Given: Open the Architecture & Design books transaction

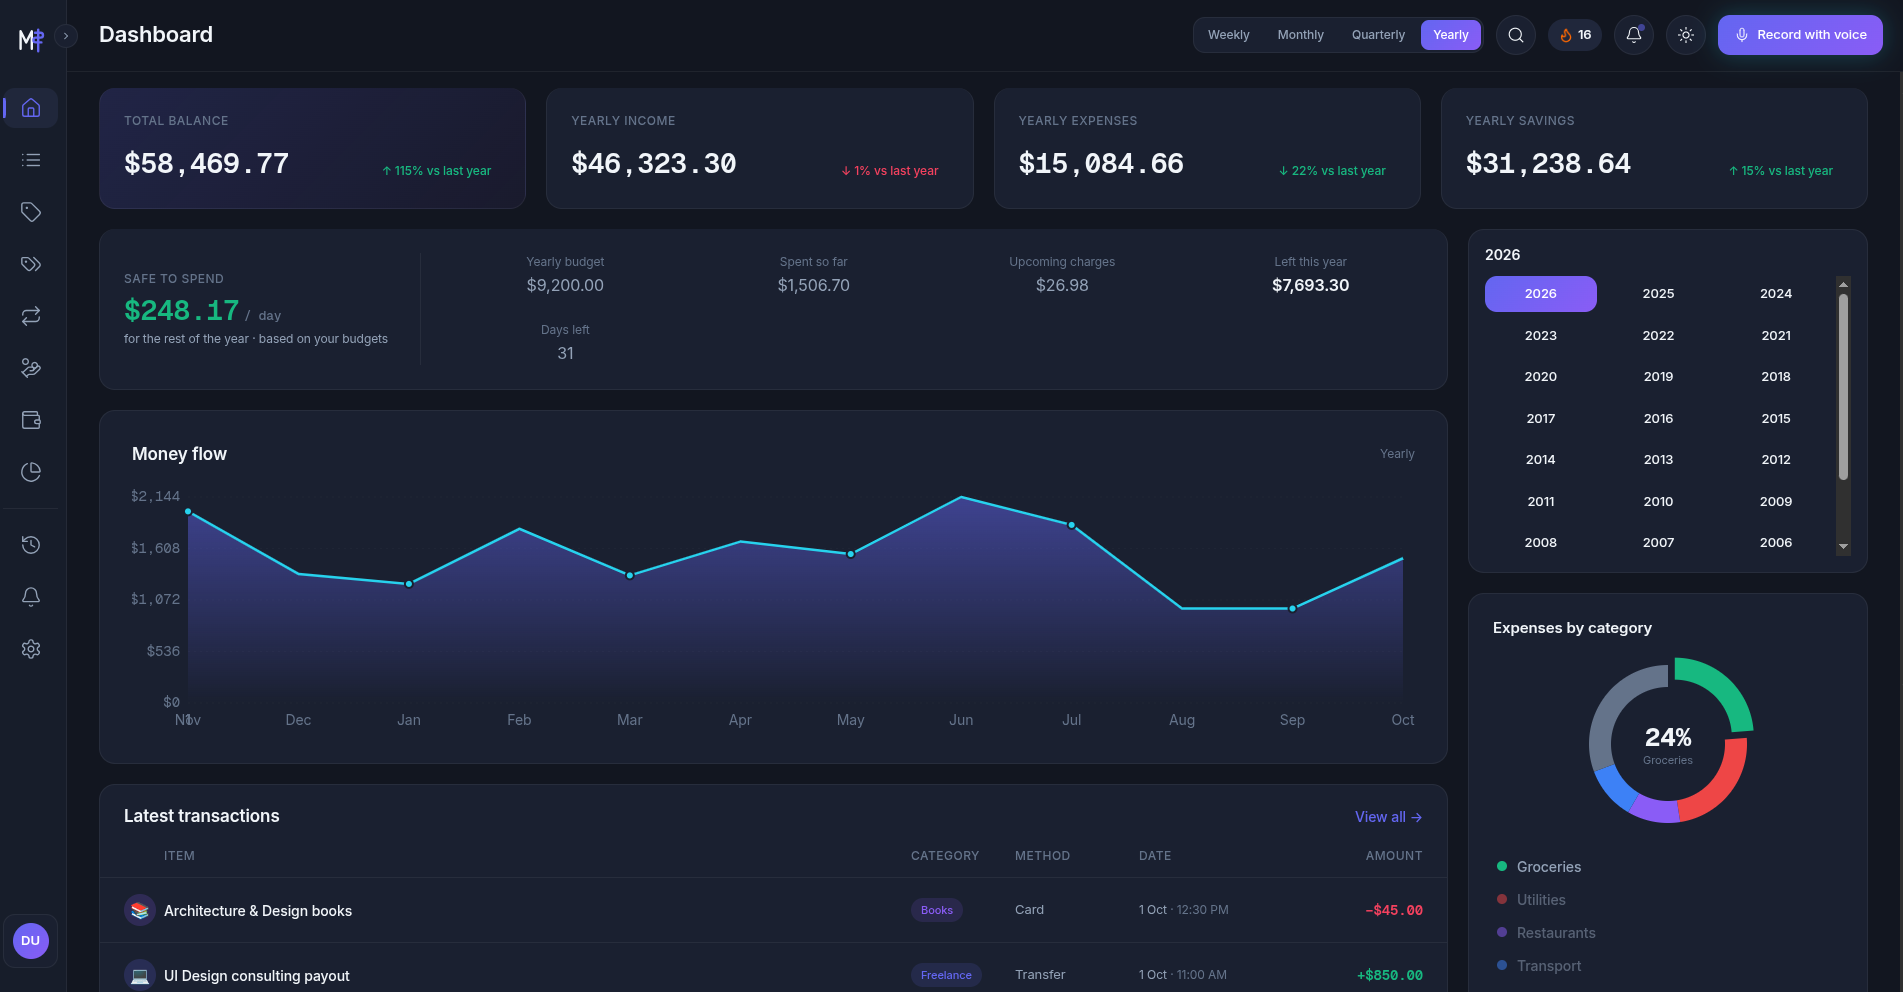Looking at the screenshot, I should (773, 910).
